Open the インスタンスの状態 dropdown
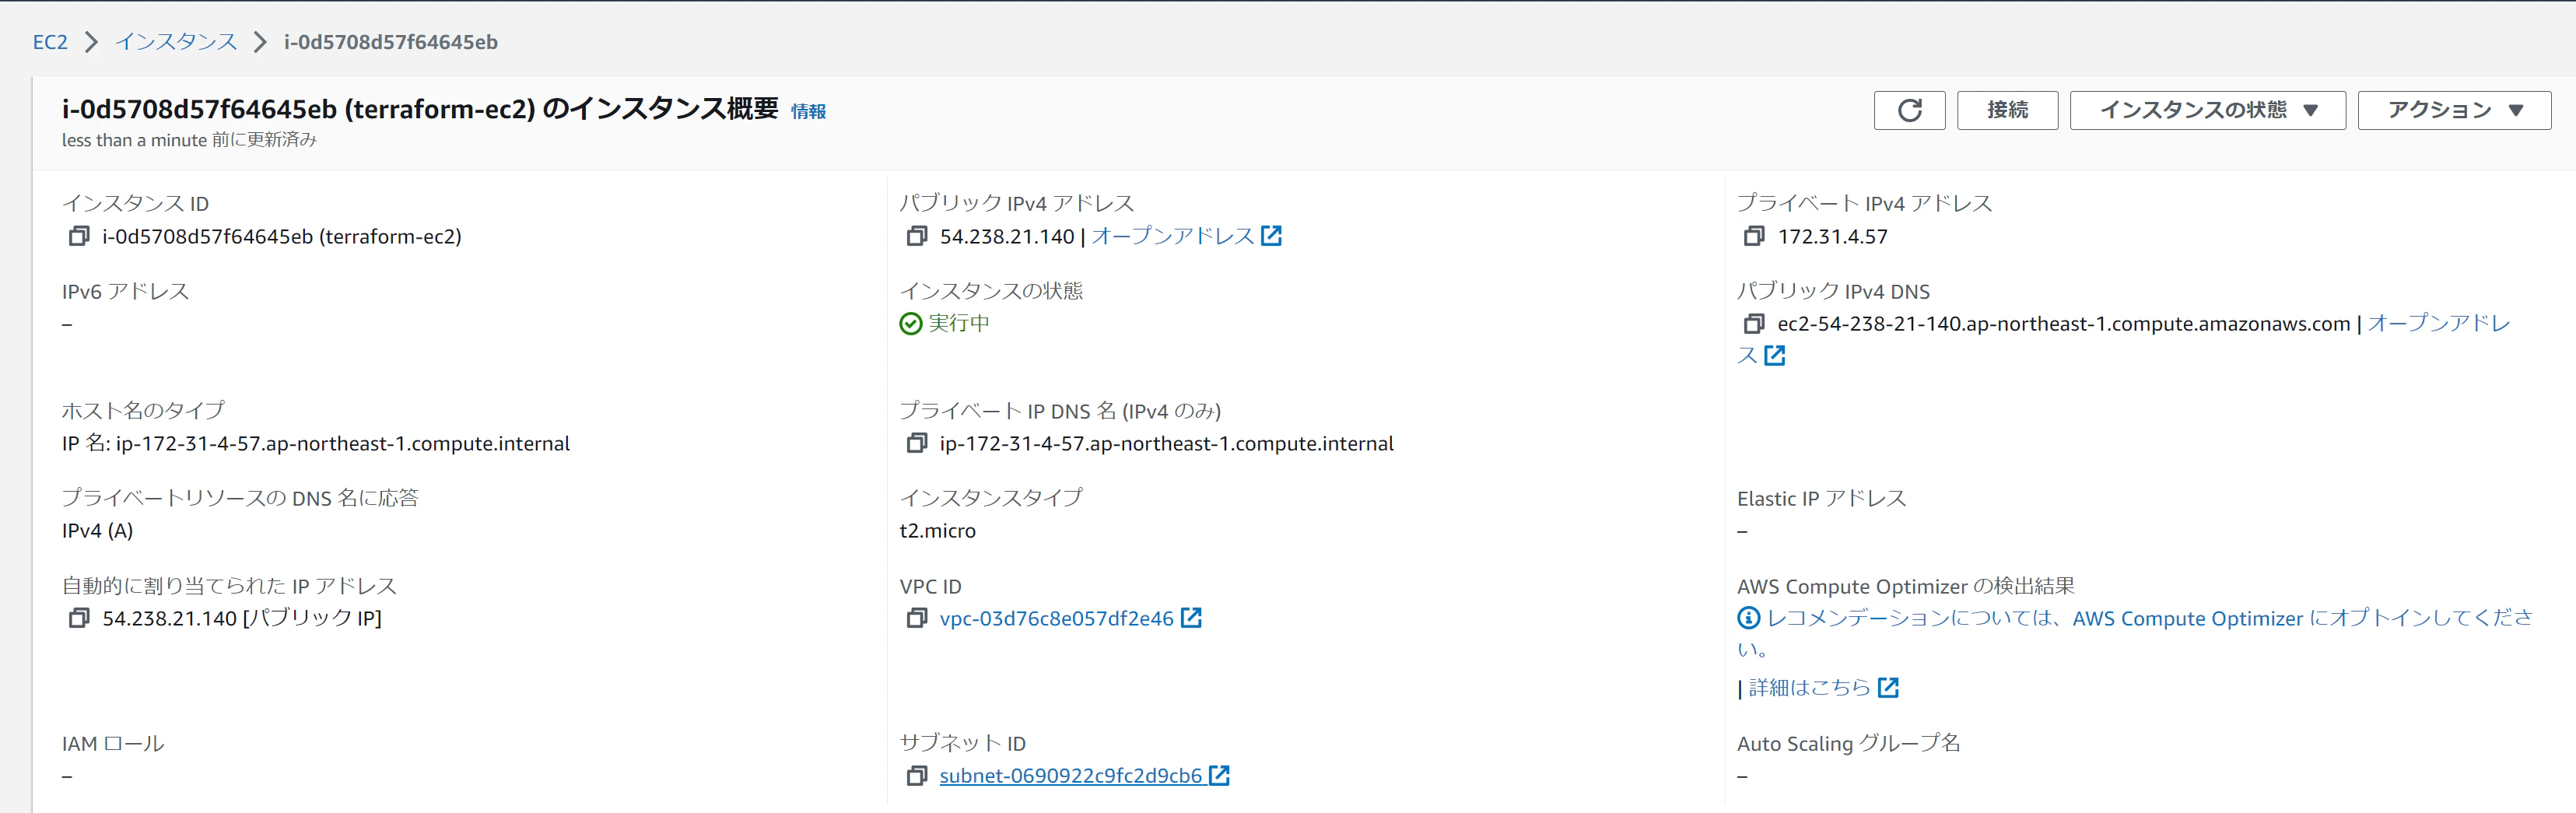This screenshot has height=813, width=2576. coord(2207,110)
